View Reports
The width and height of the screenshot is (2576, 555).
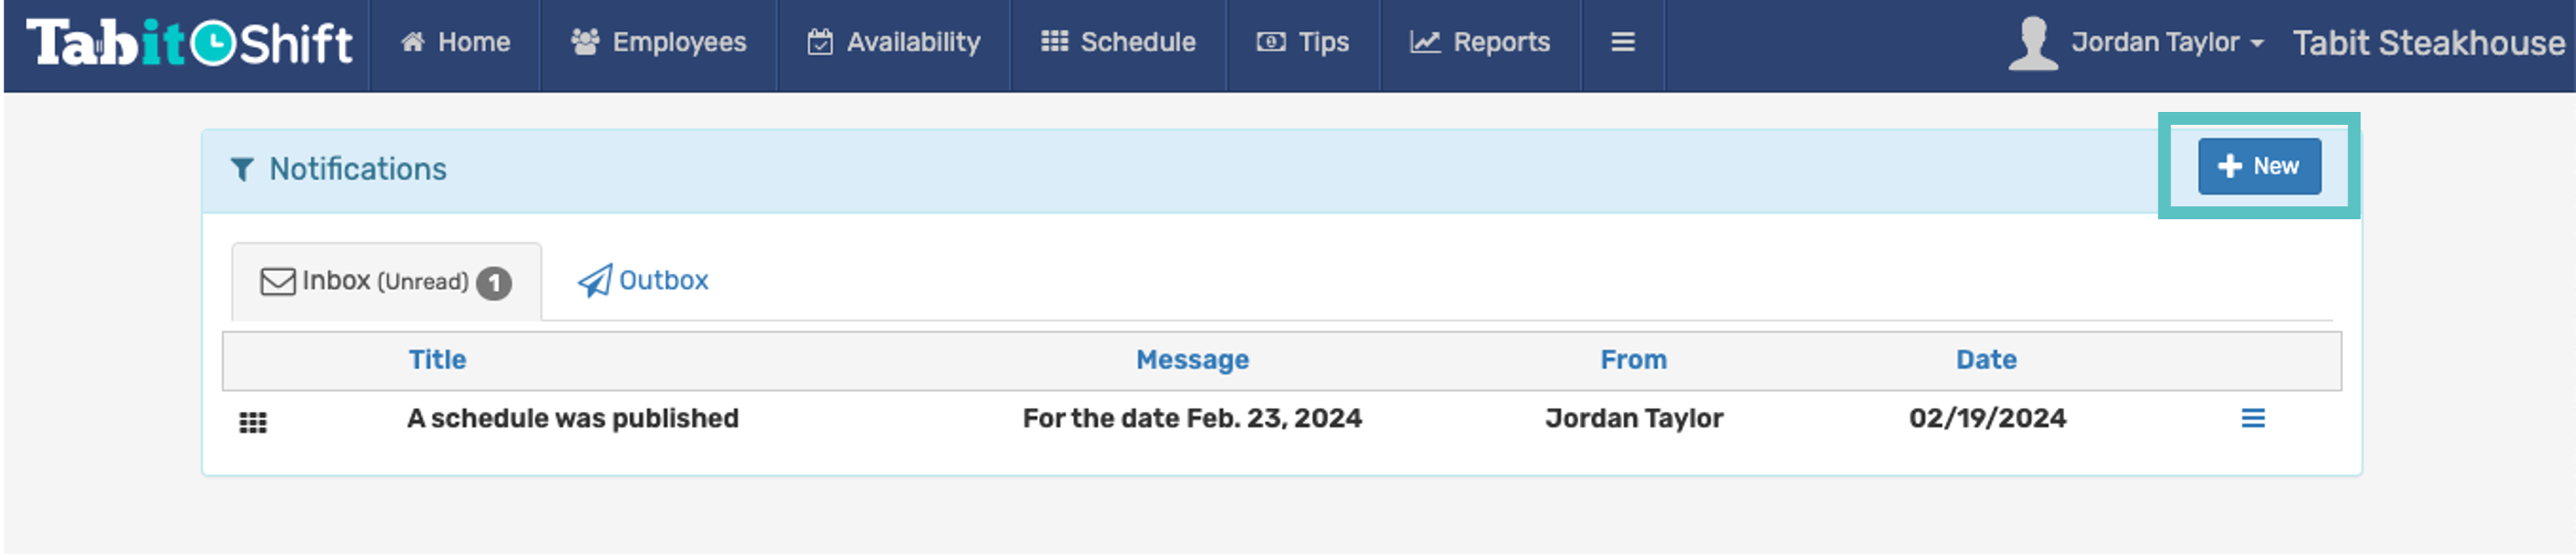(x=1480, y=42)
